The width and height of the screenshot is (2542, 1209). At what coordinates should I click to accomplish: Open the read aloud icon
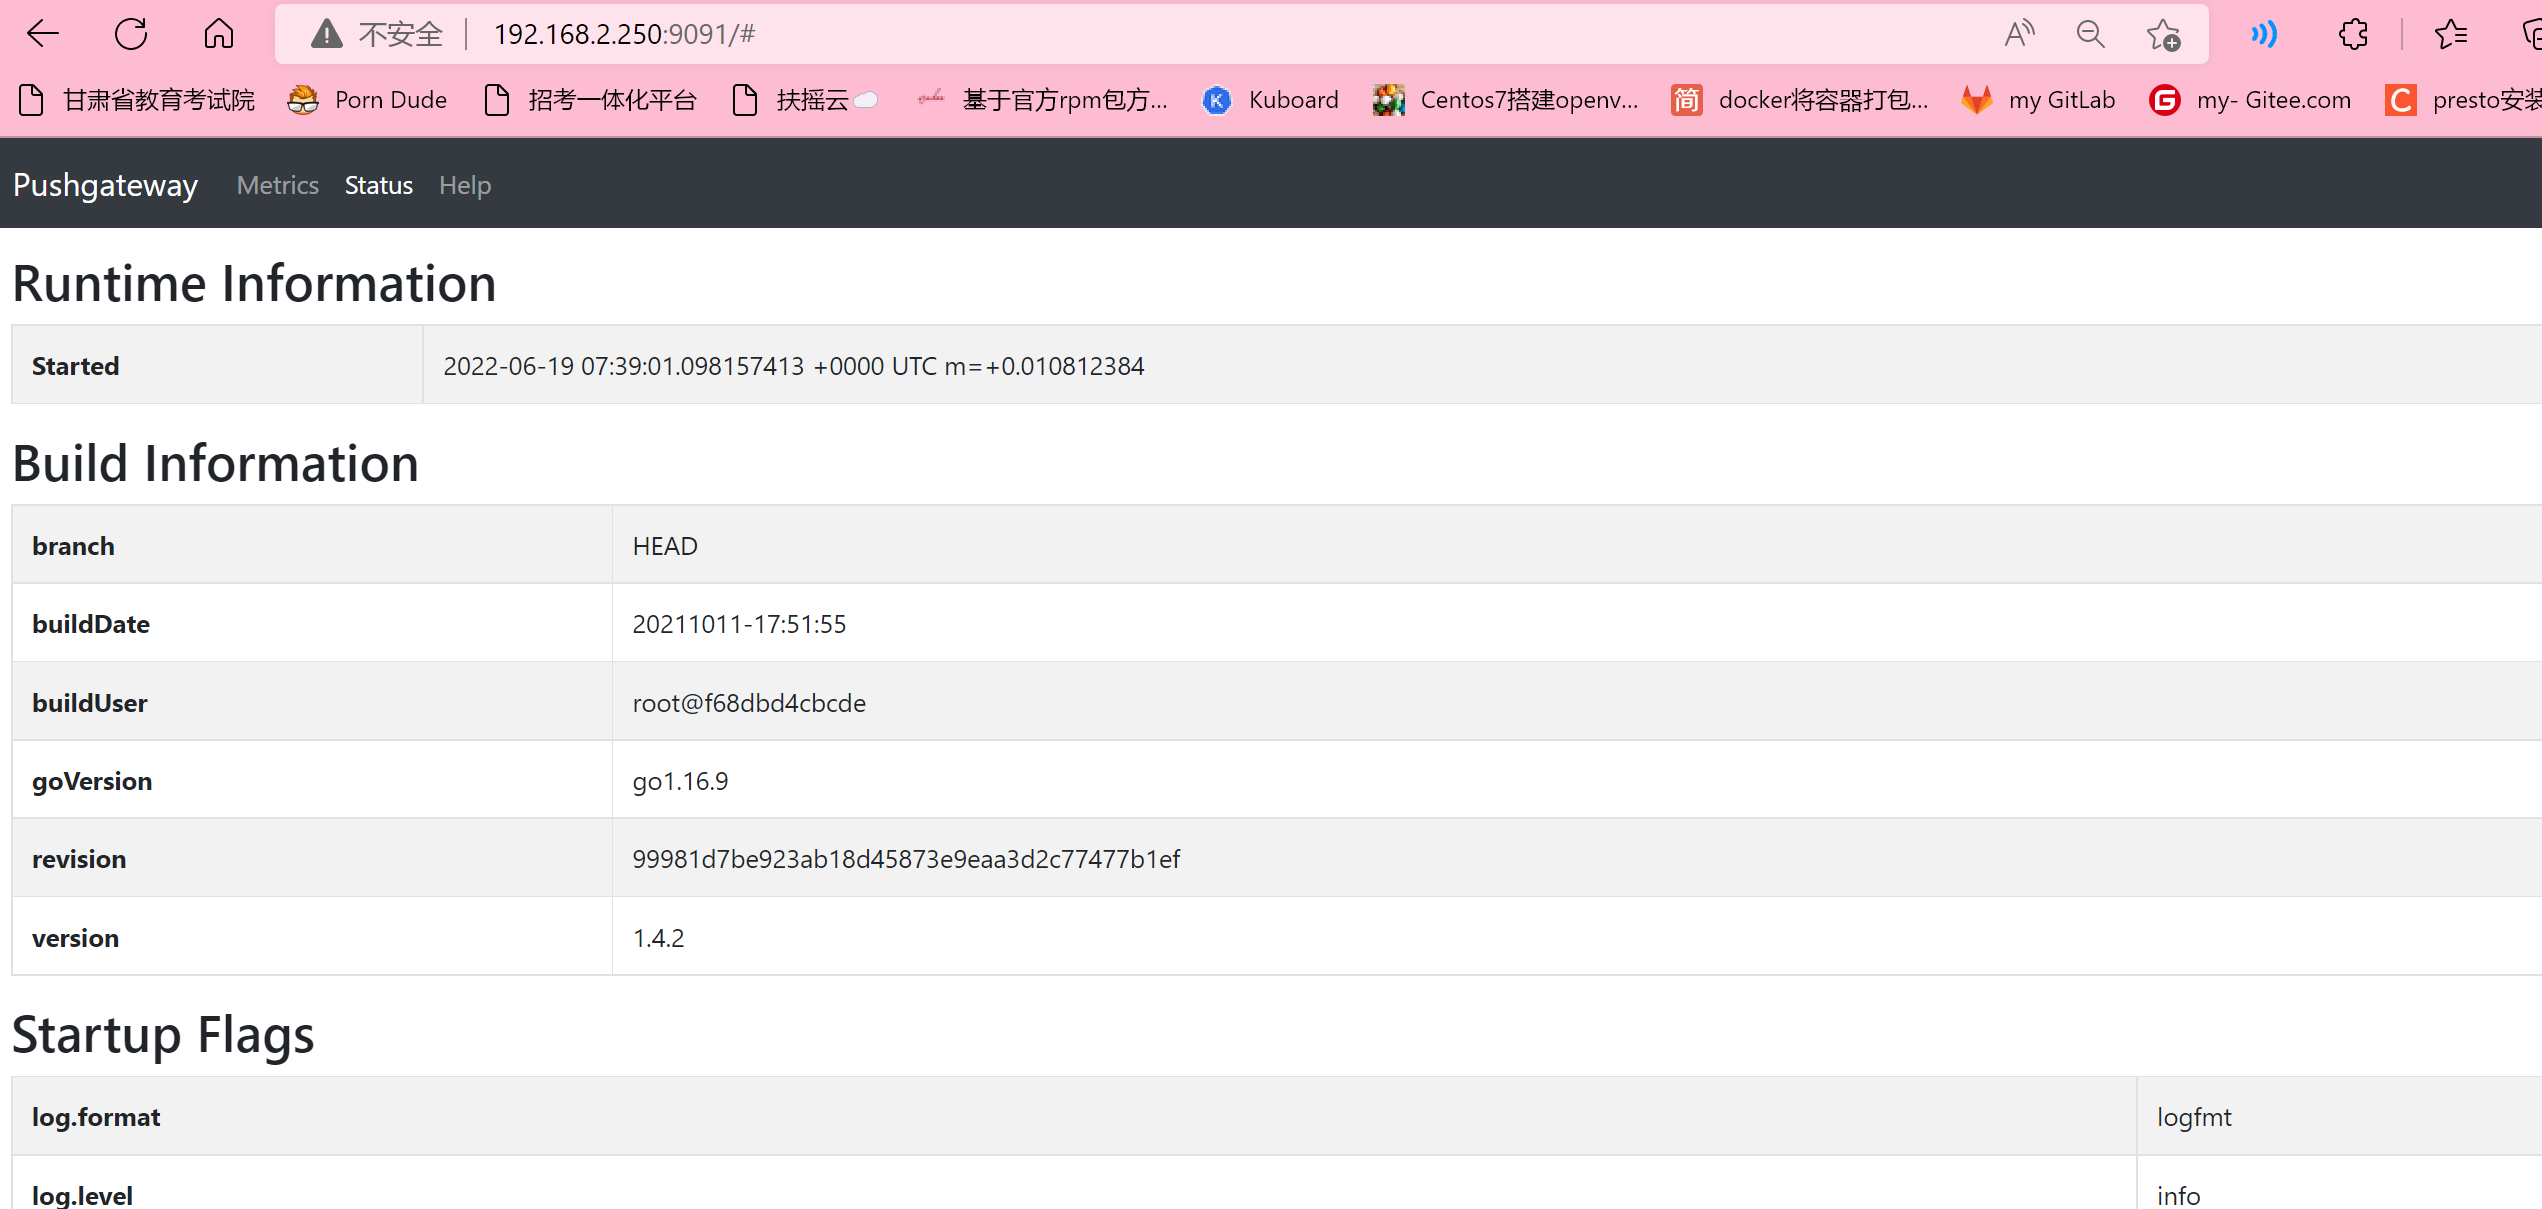pos(2019,34)
